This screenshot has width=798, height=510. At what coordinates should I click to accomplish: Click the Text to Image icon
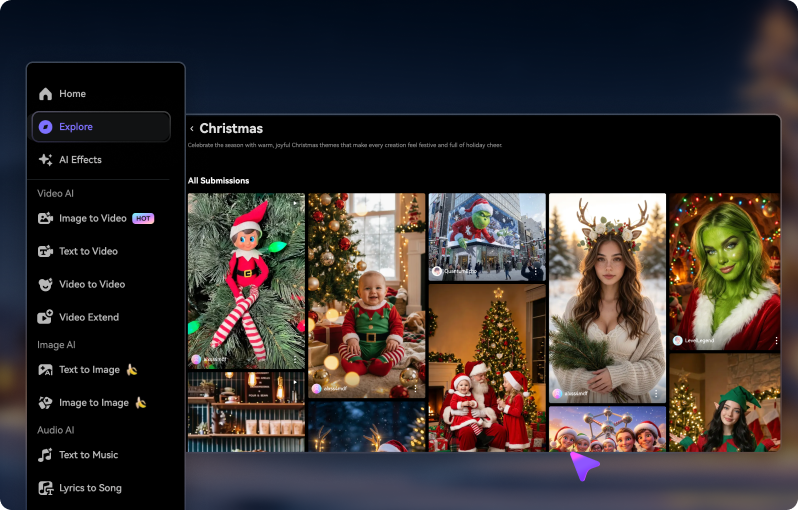[x=45, y=370]
